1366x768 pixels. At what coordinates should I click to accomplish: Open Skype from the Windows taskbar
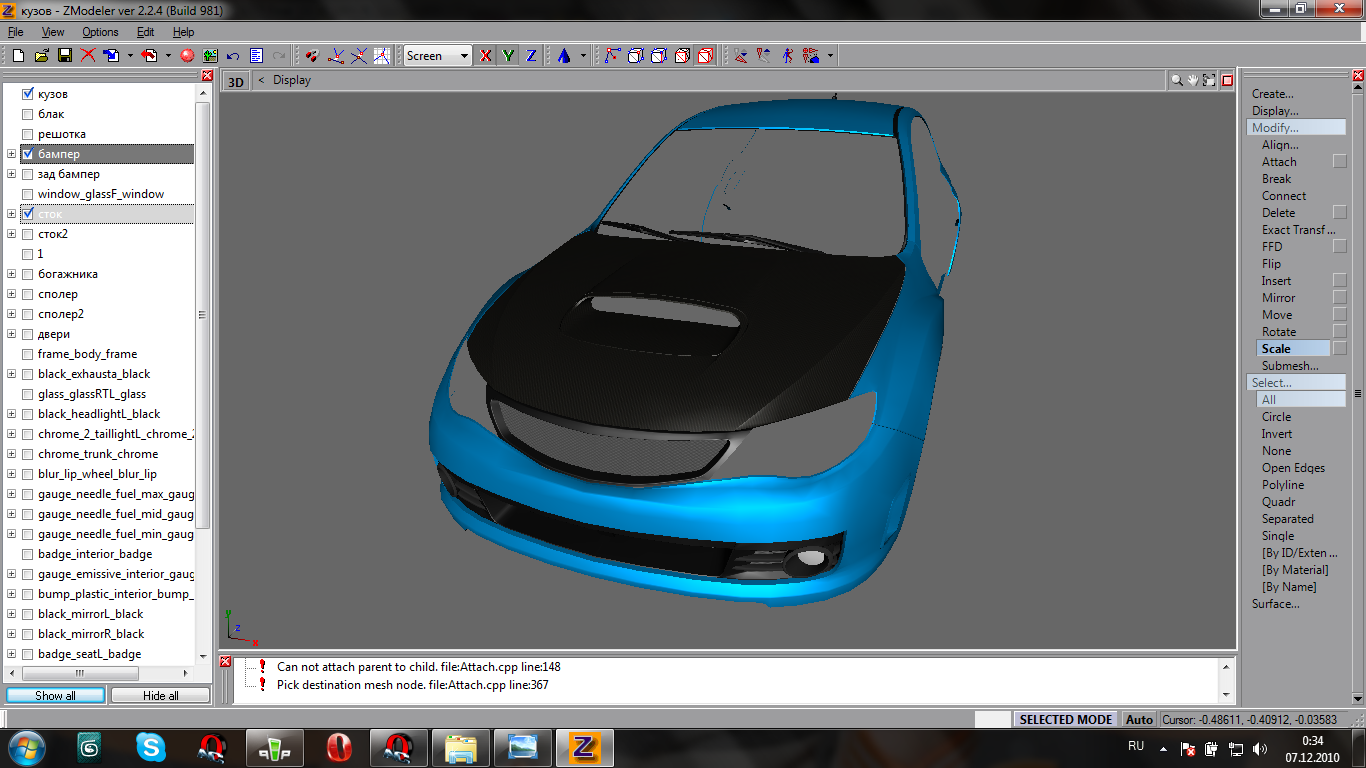tap(151, 747)
